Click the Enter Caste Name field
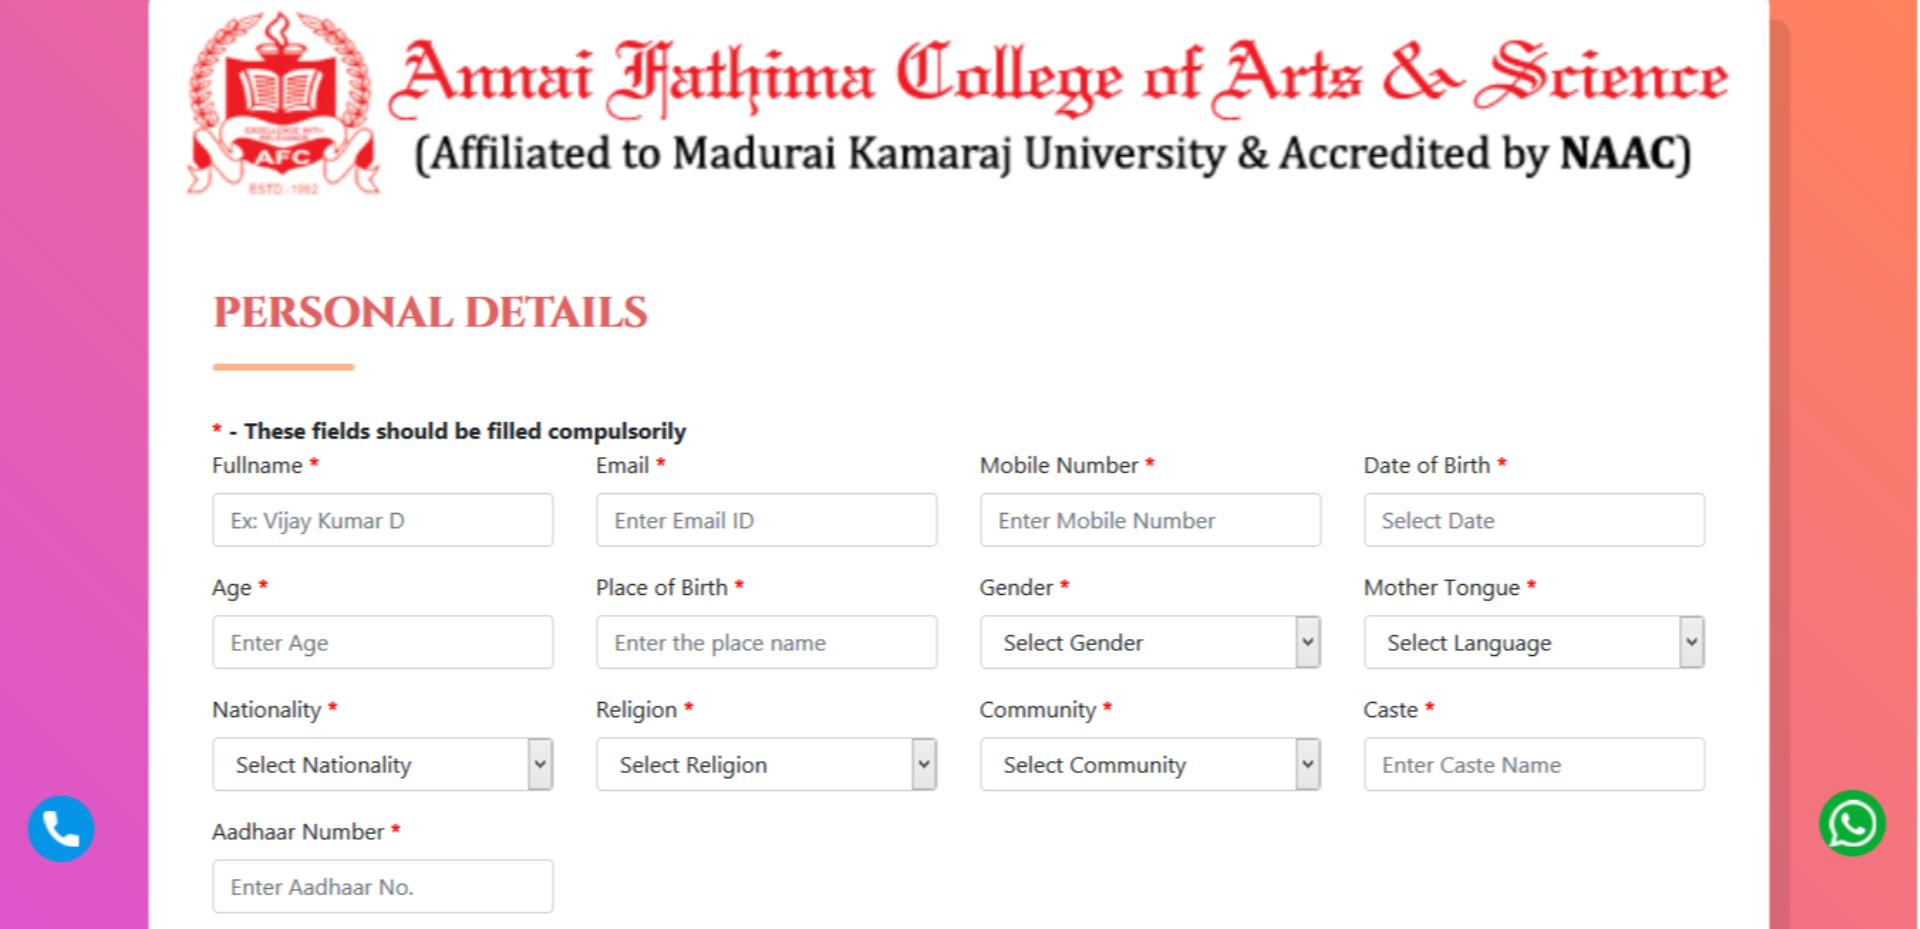Image resolution: width=1920 pixels, height=929 pixels. pos(1533,764)
